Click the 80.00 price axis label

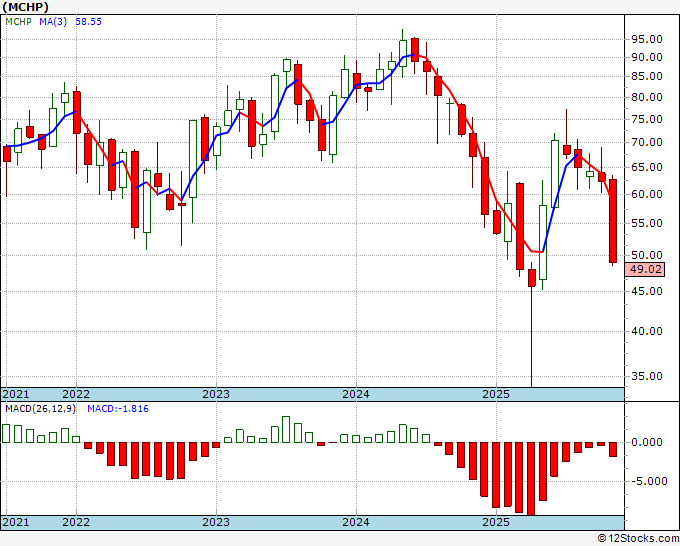point(646,97)
